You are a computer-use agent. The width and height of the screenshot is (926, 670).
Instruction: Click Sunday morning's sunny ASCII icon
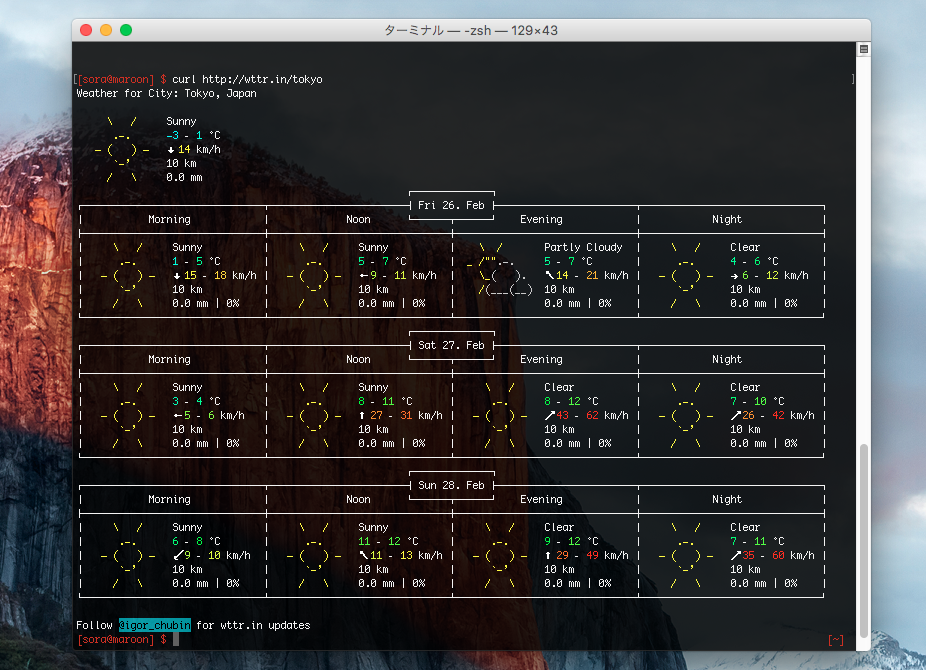(x=126, y=555)
